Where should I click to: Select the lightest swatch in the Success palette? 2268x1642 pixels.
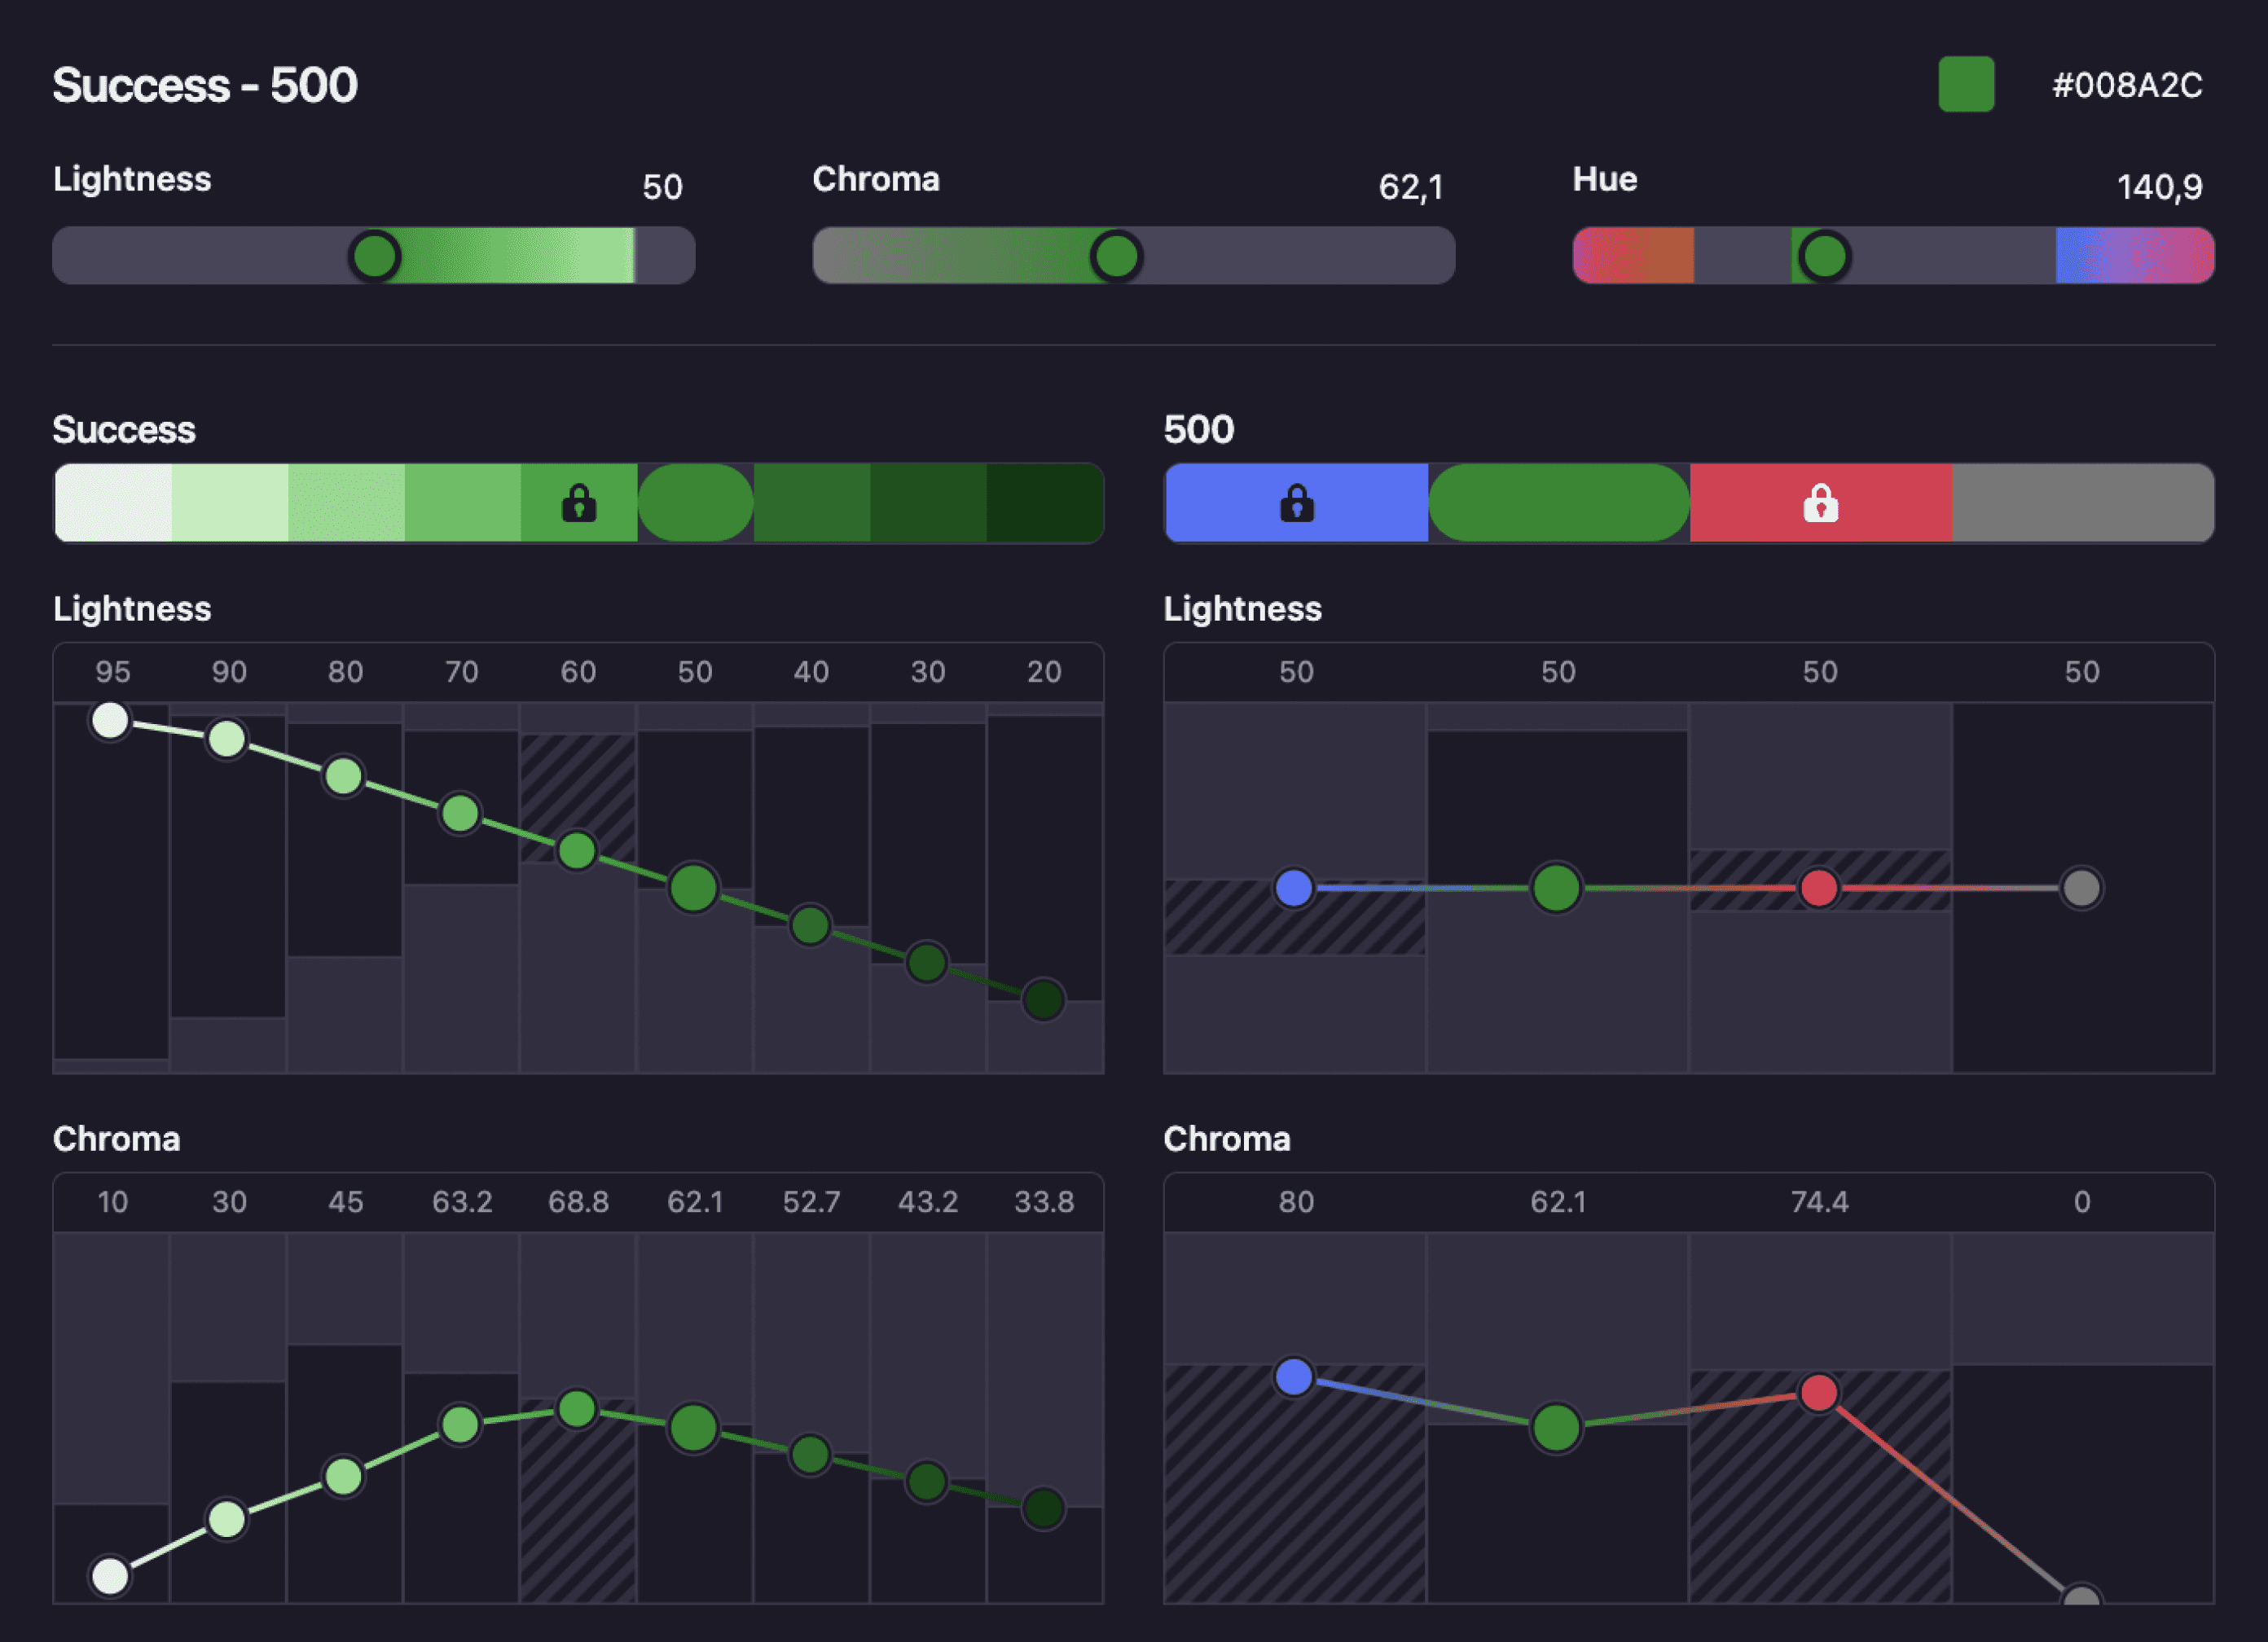[x=110, y=504]
